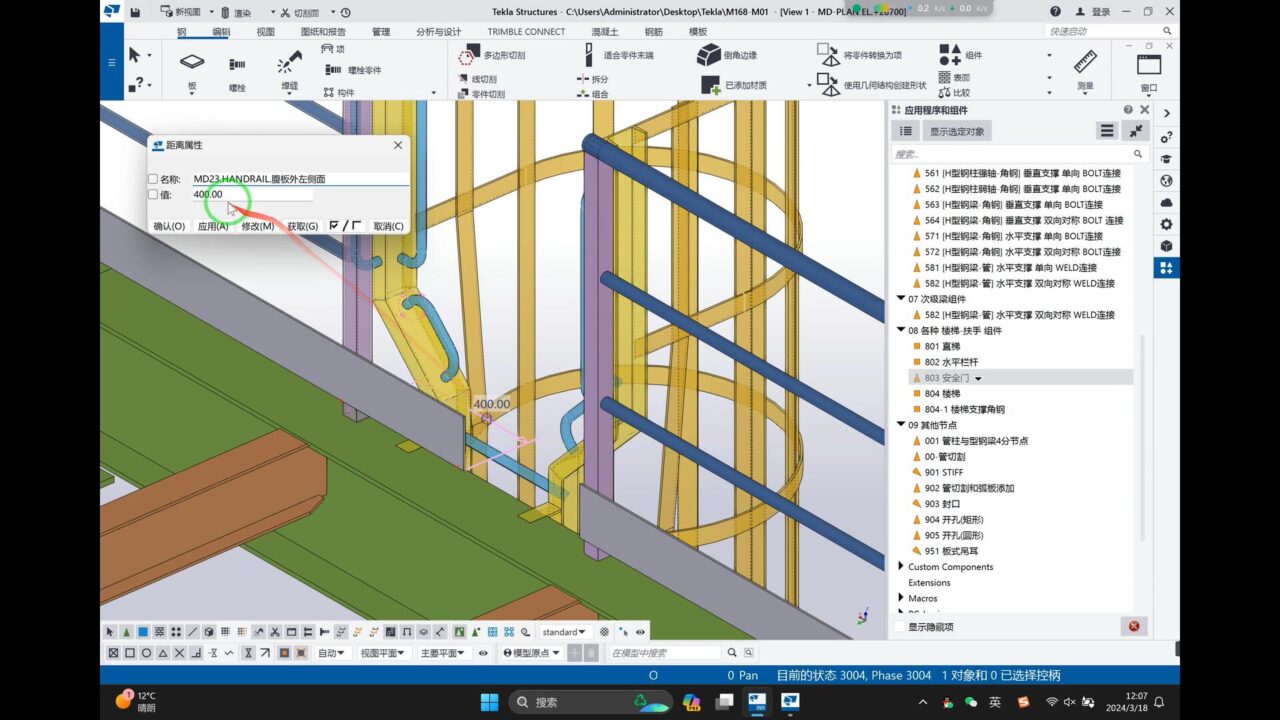The width and height of the screenshot is (1280, 720).
Task: Click 修改(M) button in distance dialog
Action: 258,226
